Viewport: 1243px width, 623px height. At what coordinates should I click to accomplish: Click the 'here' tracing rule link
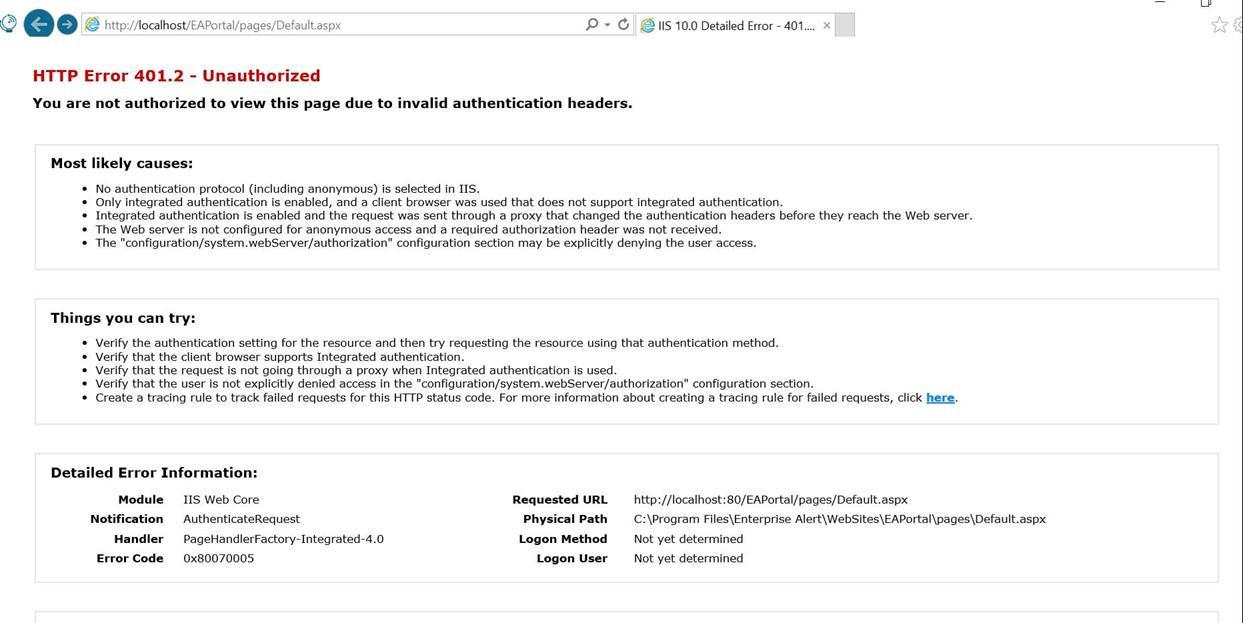tap(940, 398)
